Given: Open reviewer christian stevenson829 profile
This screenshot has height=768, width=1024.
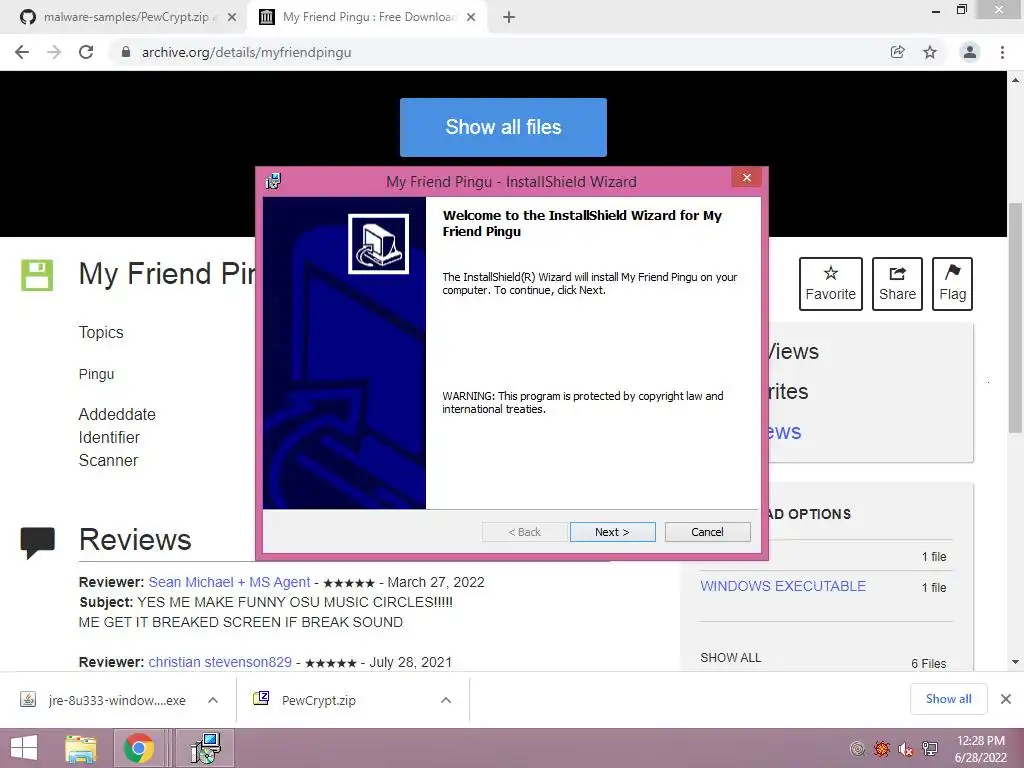Looking at the screenshot, I should [220, 662].
